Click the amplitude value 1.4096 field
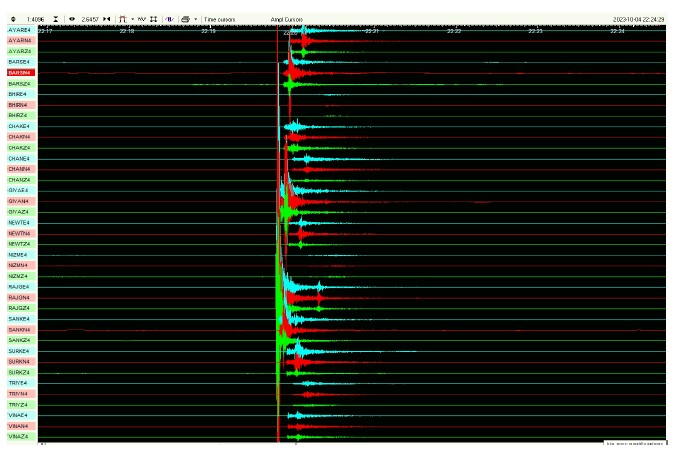677x453 pixels. point(35,19)
